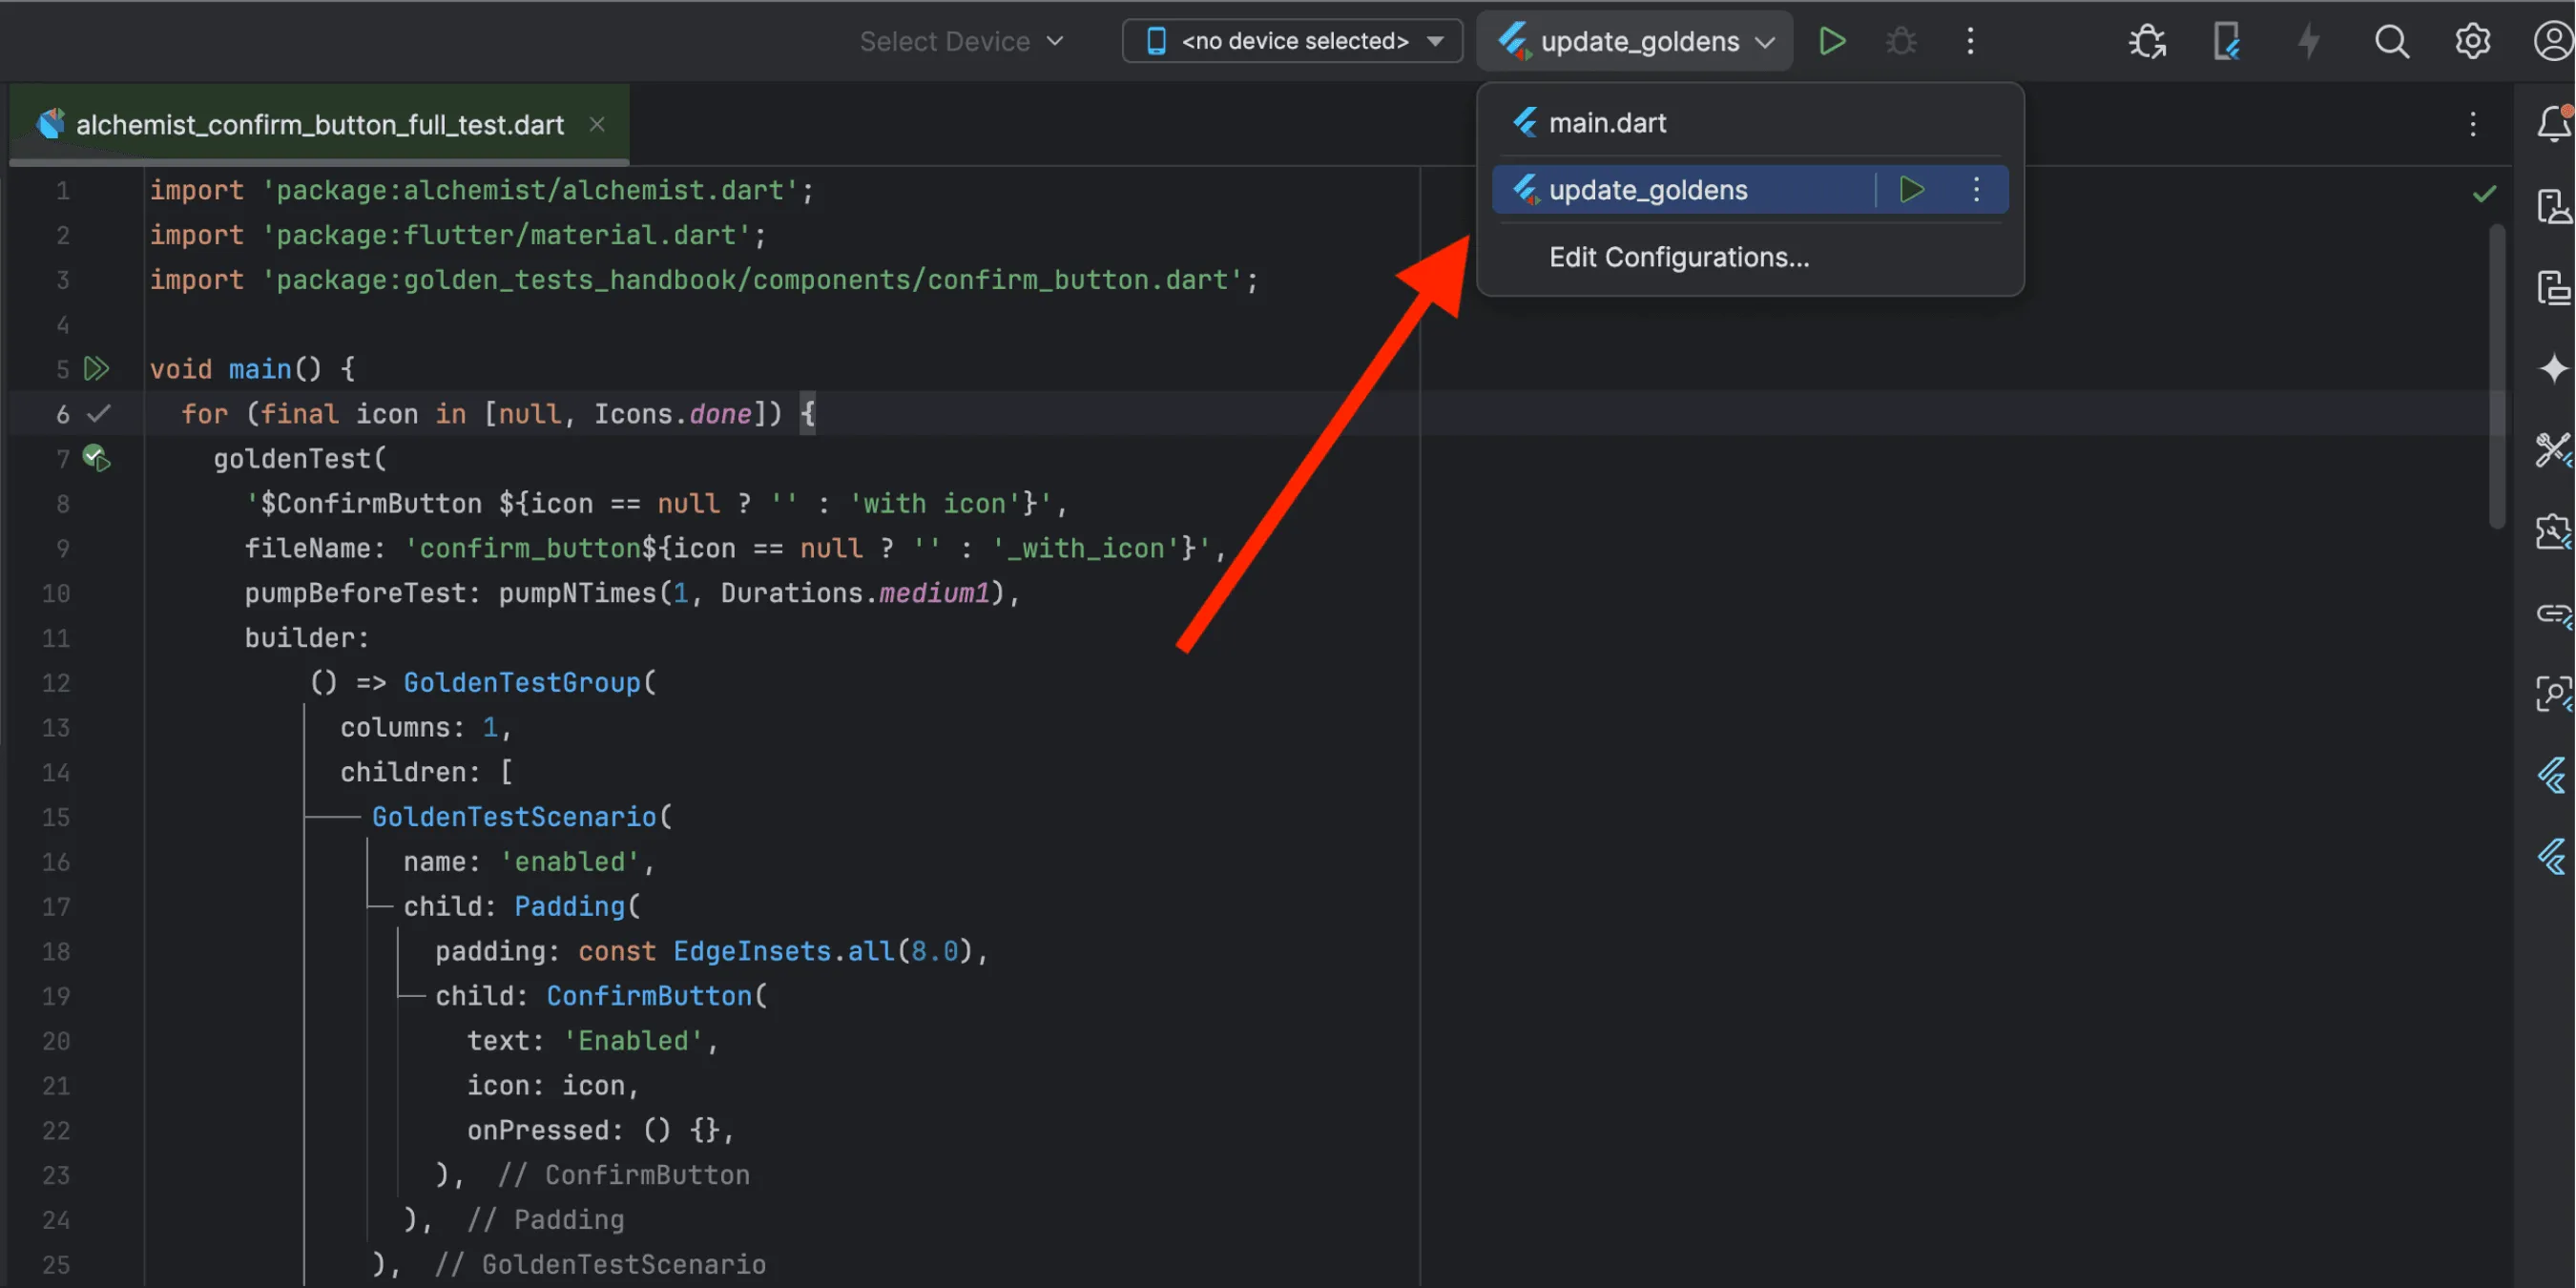
Task: Click Flutter Attach debugger icon
Action: coord(2147,41)
